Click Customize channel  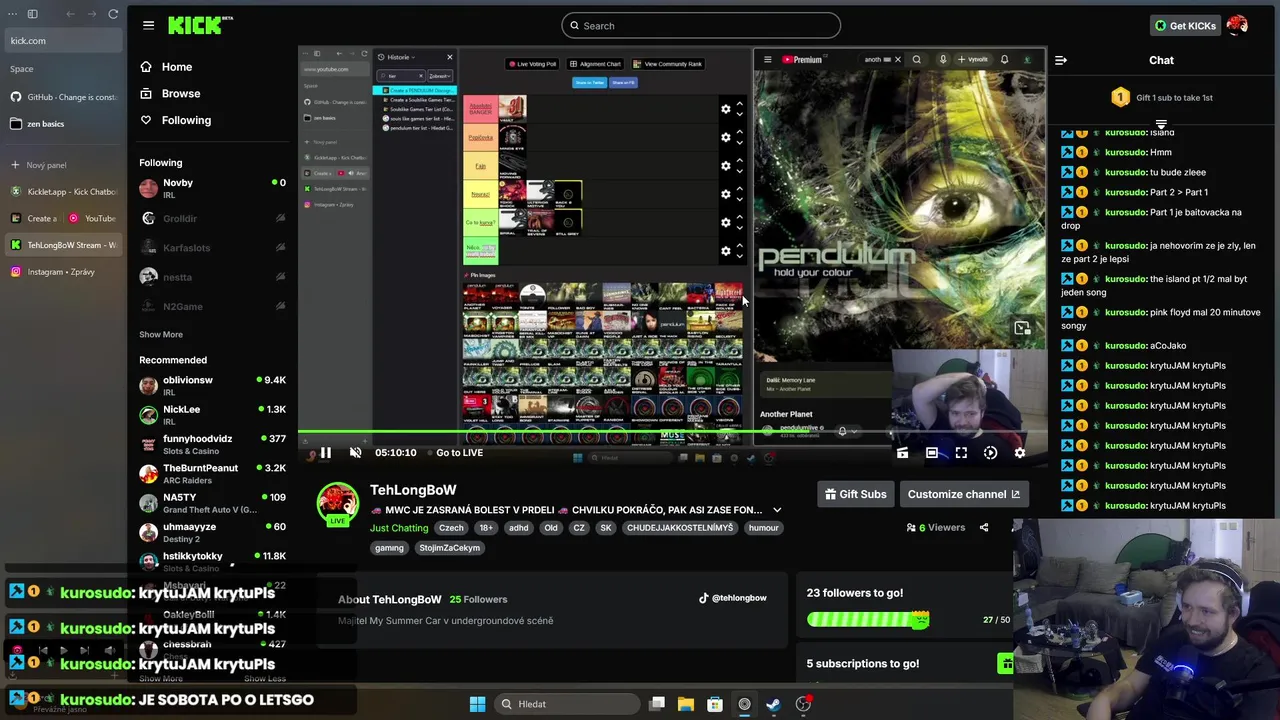click(x=963, y=494)
